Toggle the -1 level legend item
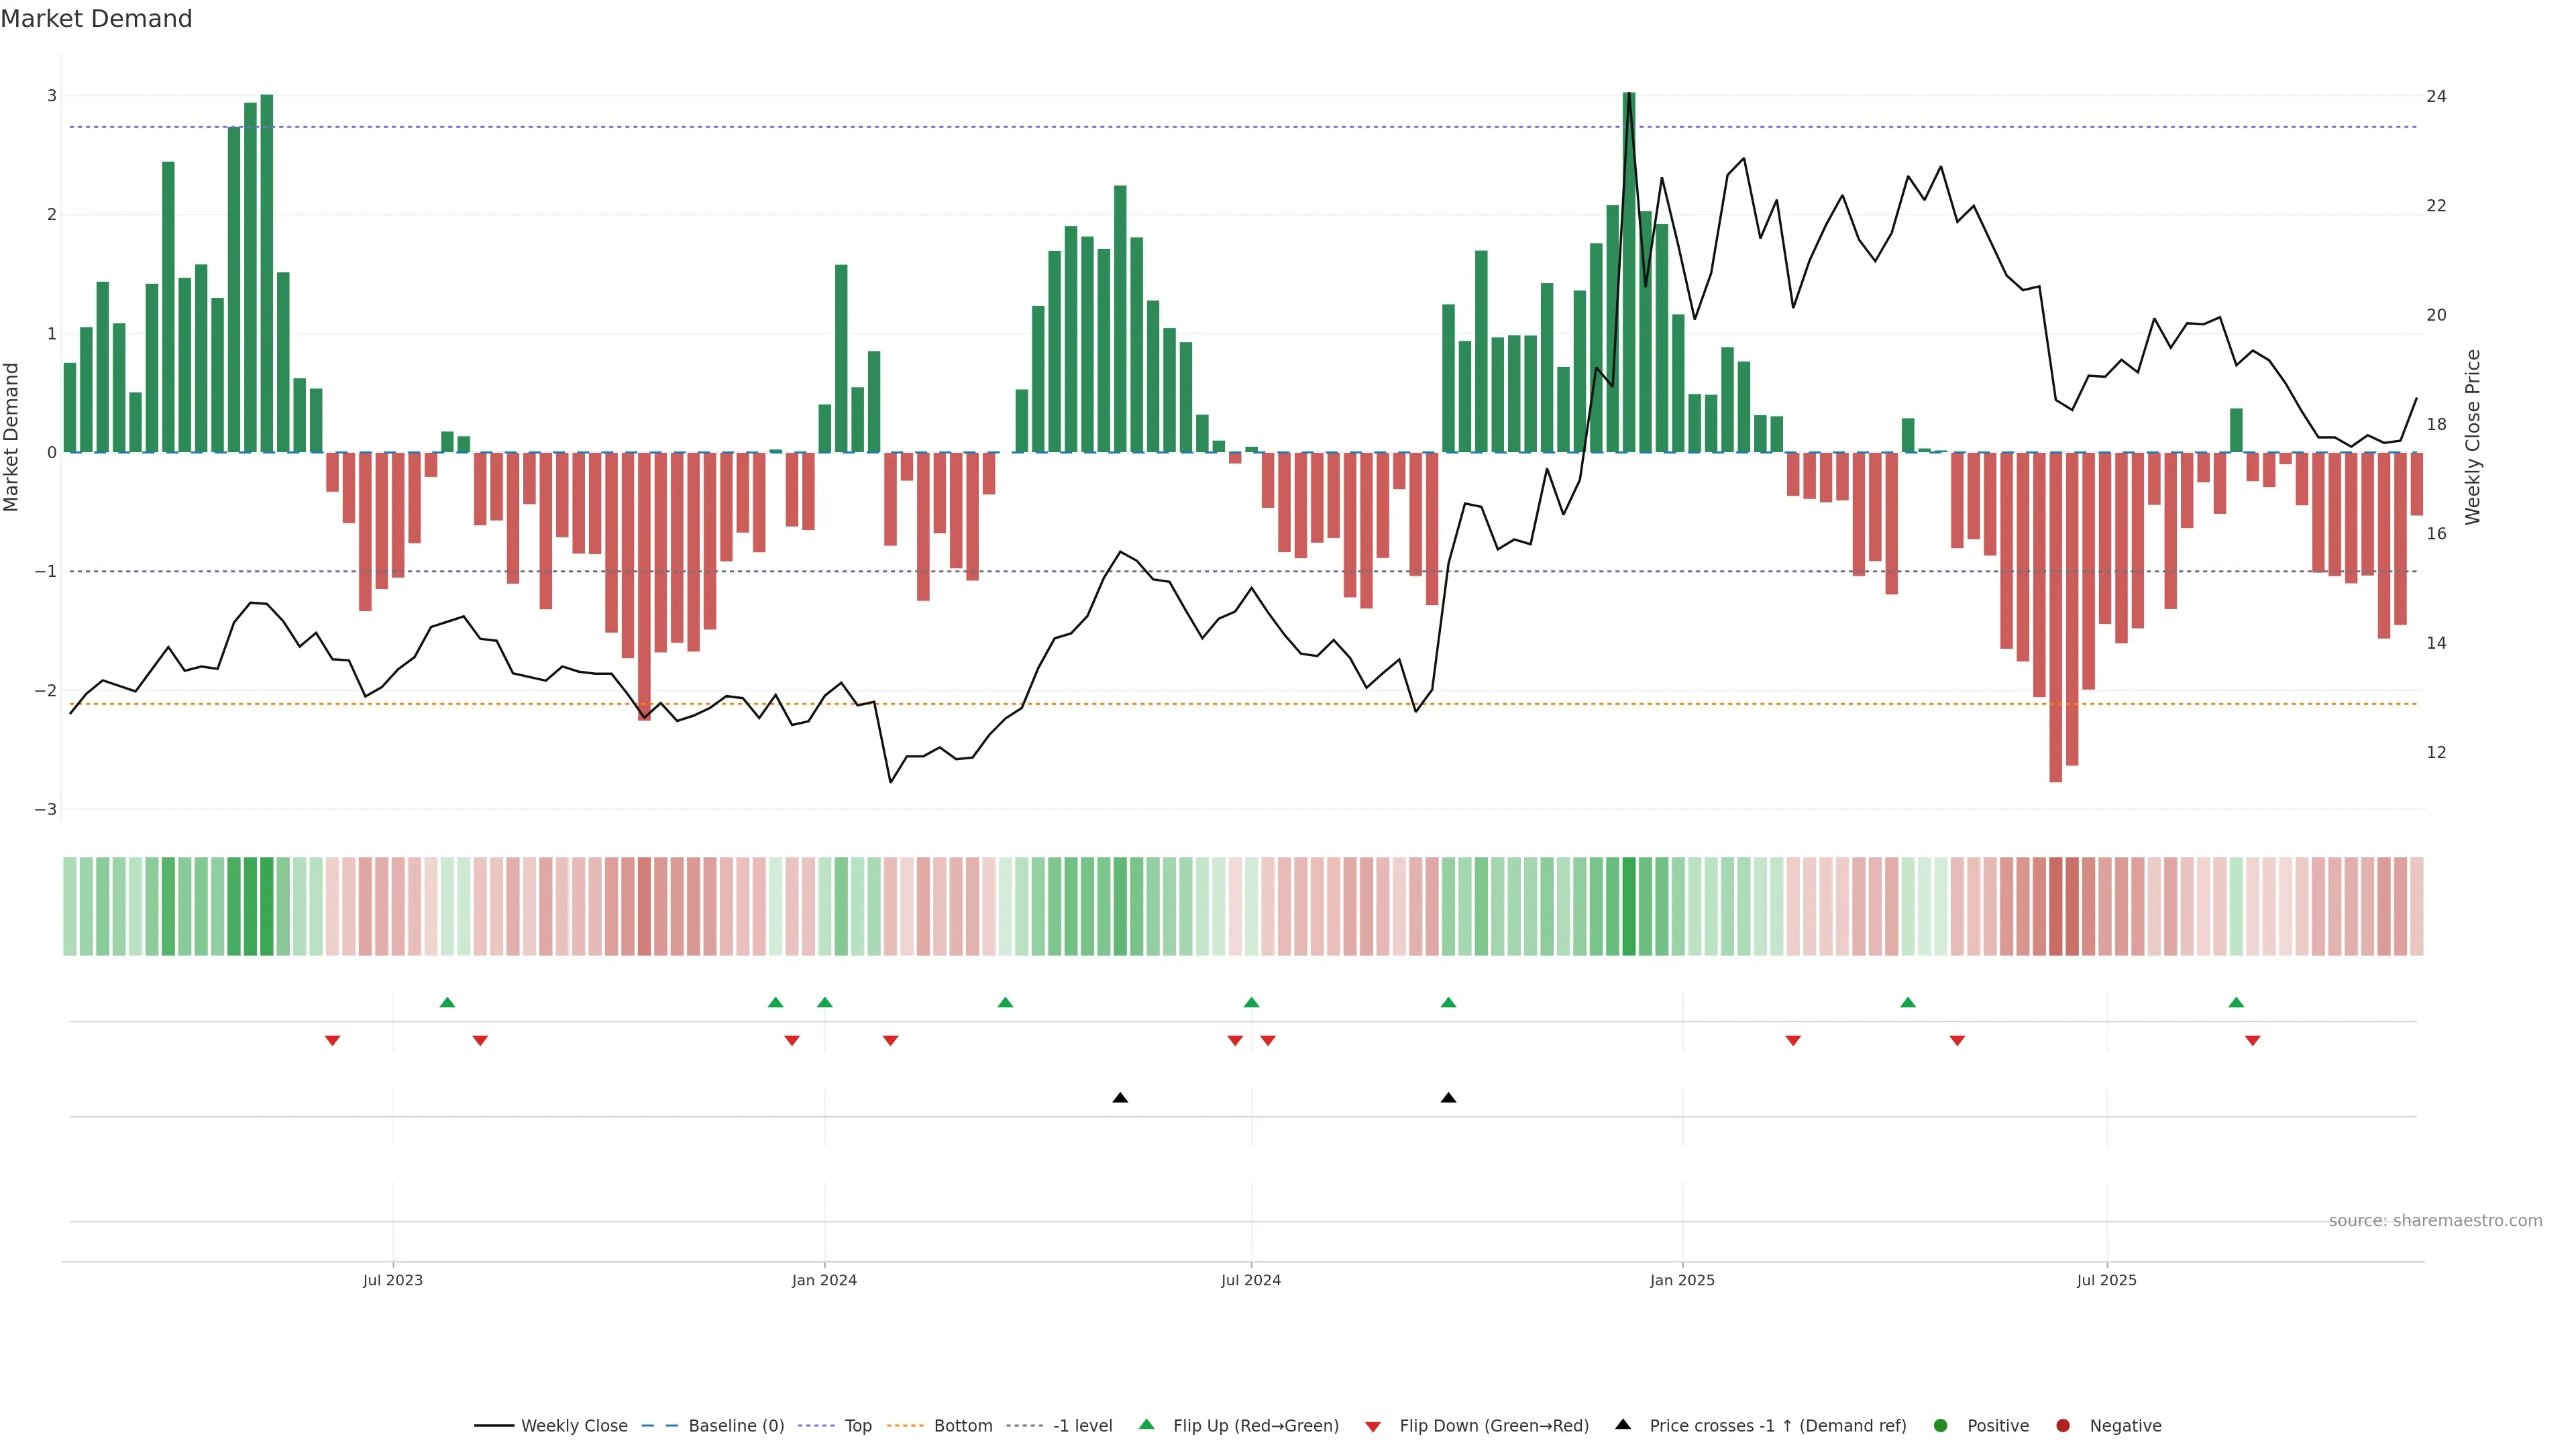The image size is (2576, 1449). pos(1082,1426)
